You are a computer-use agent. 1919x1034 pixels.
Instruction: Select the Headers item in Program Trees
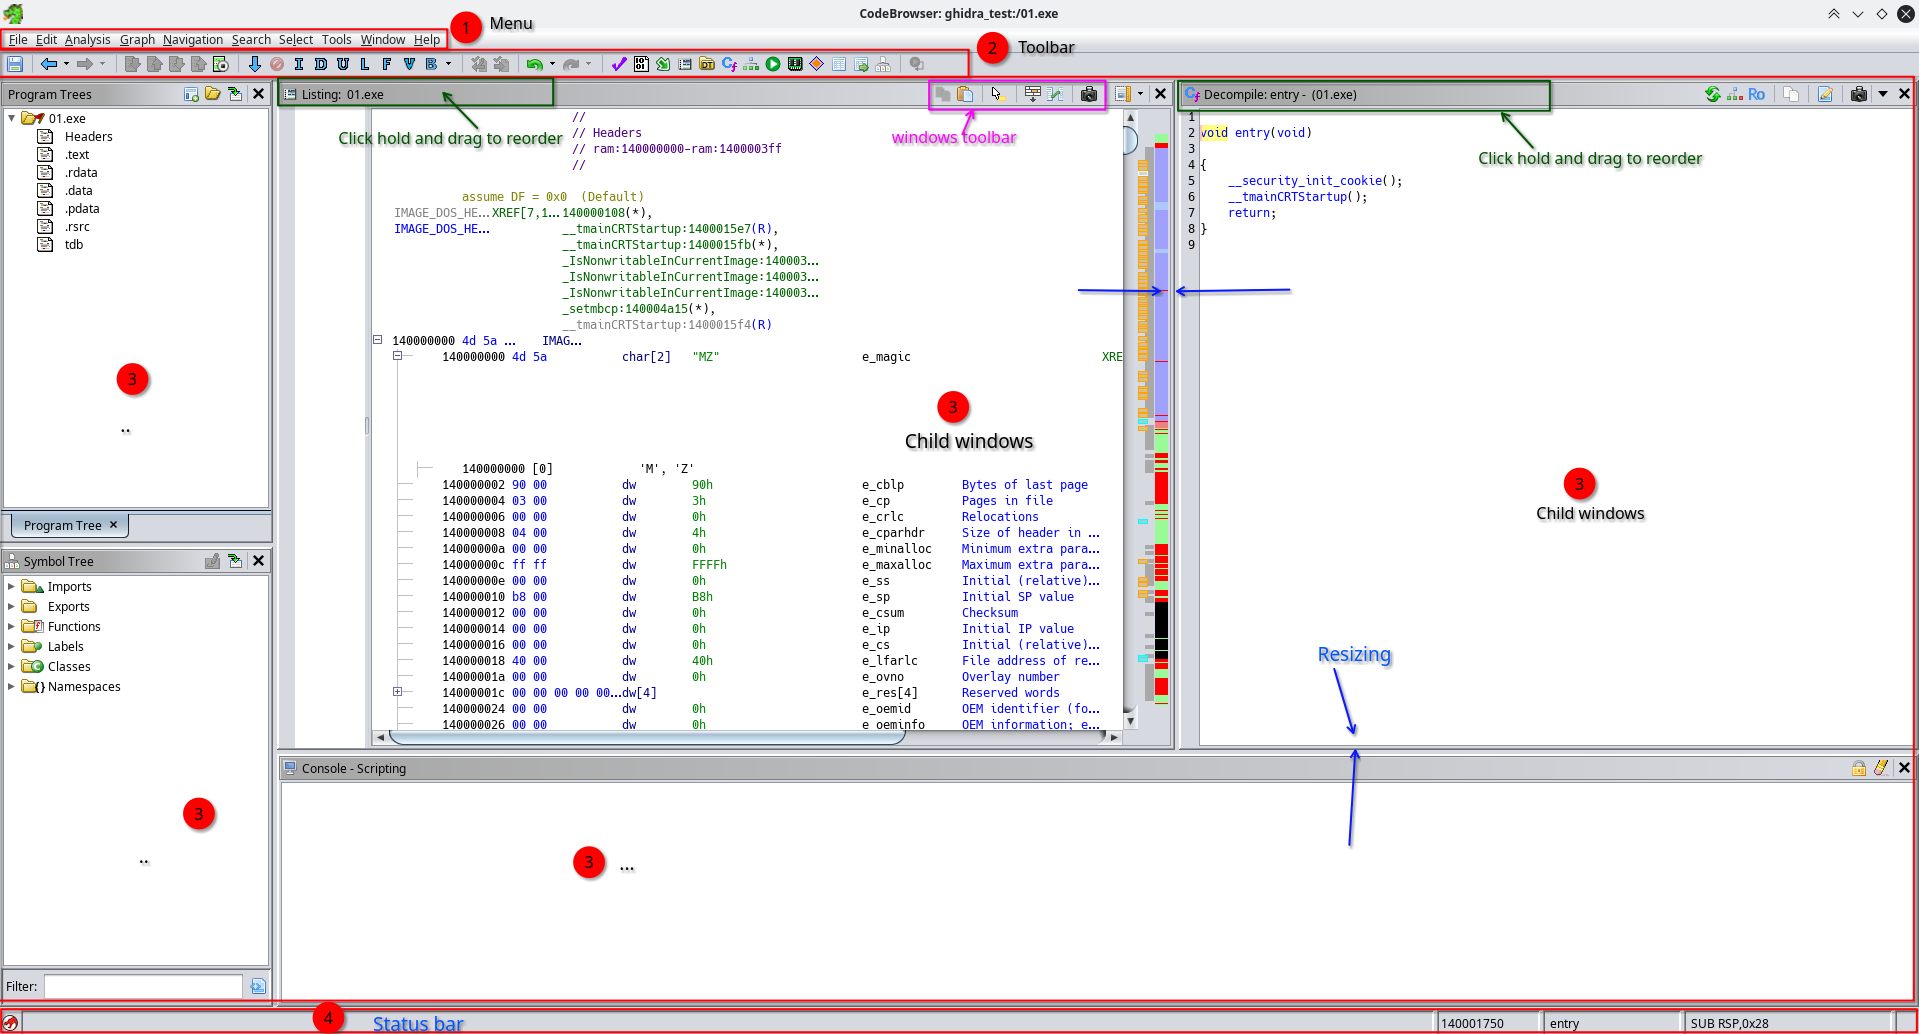[x=88, y=136]
